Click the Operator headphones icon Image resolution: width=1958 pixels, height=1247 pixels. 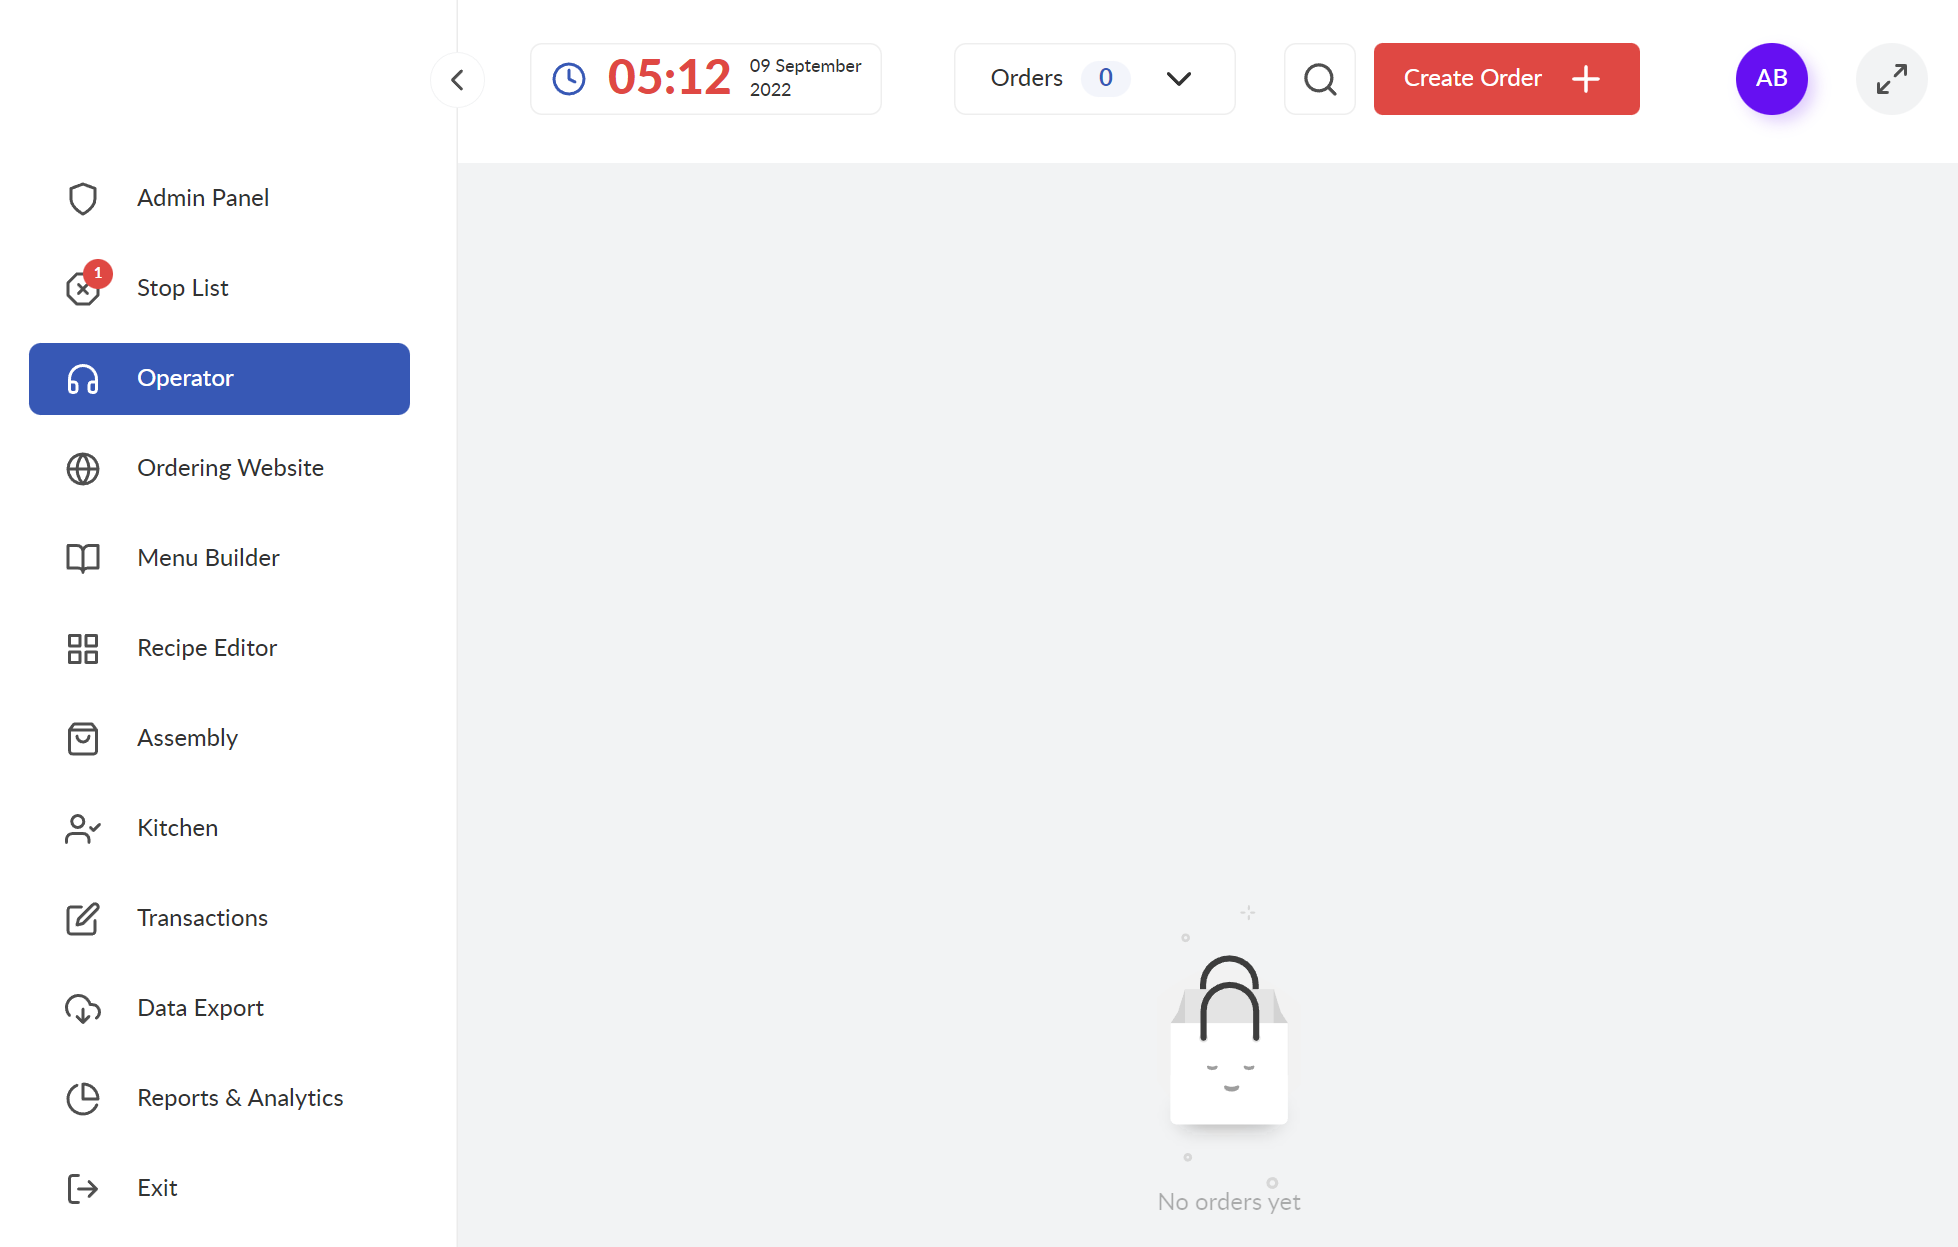(83, 379)
